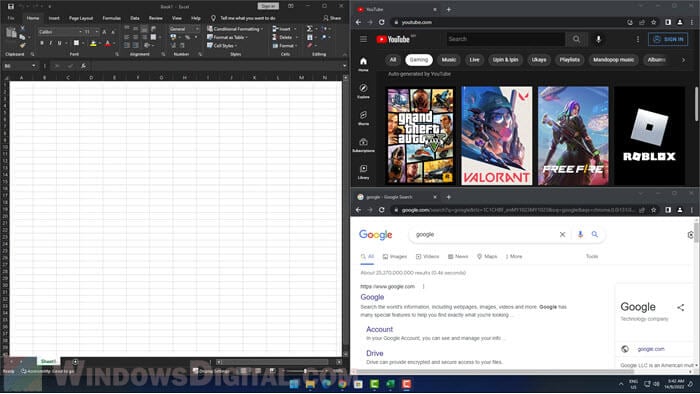Open the YouTube Shorts sidebar item
700x394 pixels.
coord(363,117)
